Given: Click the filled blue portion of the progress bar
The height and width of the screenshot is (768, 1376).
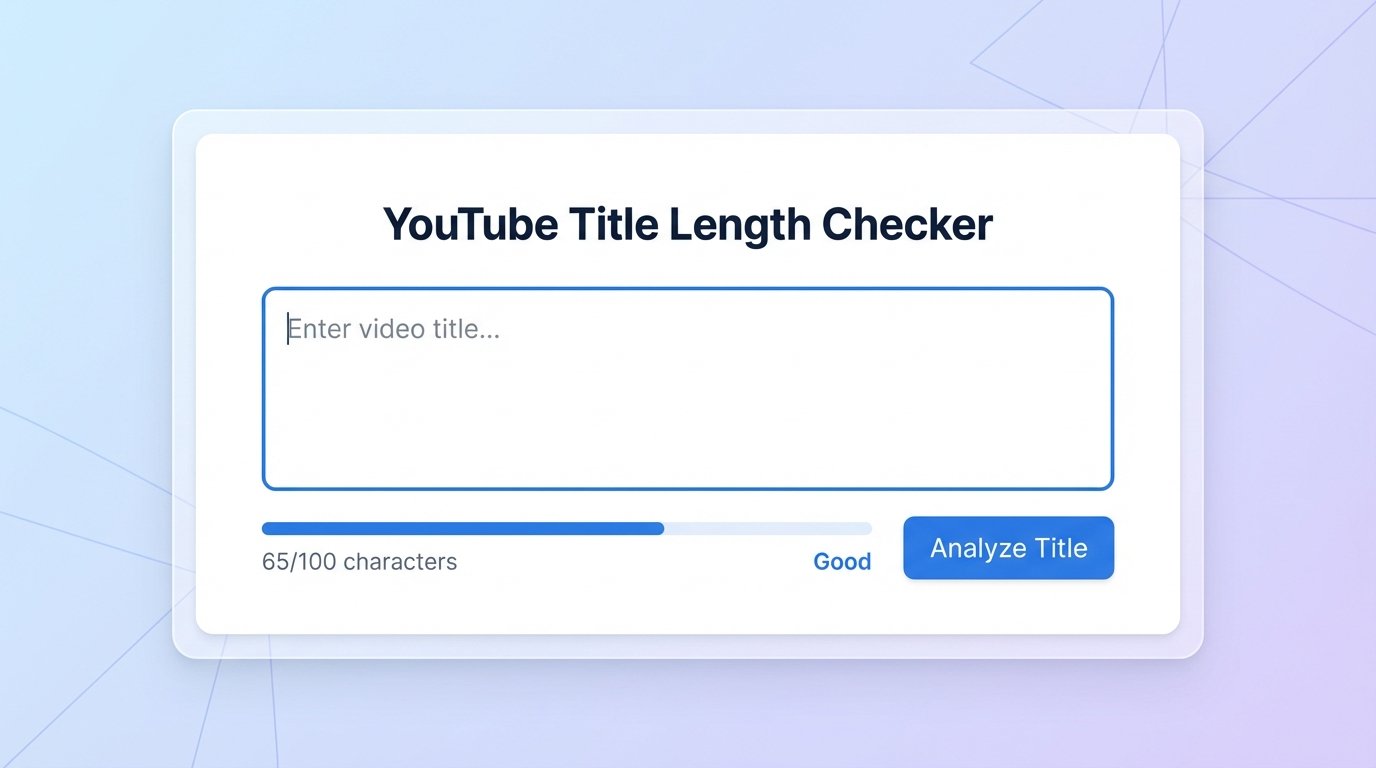Looking at the screenshot, I should 460,528.
